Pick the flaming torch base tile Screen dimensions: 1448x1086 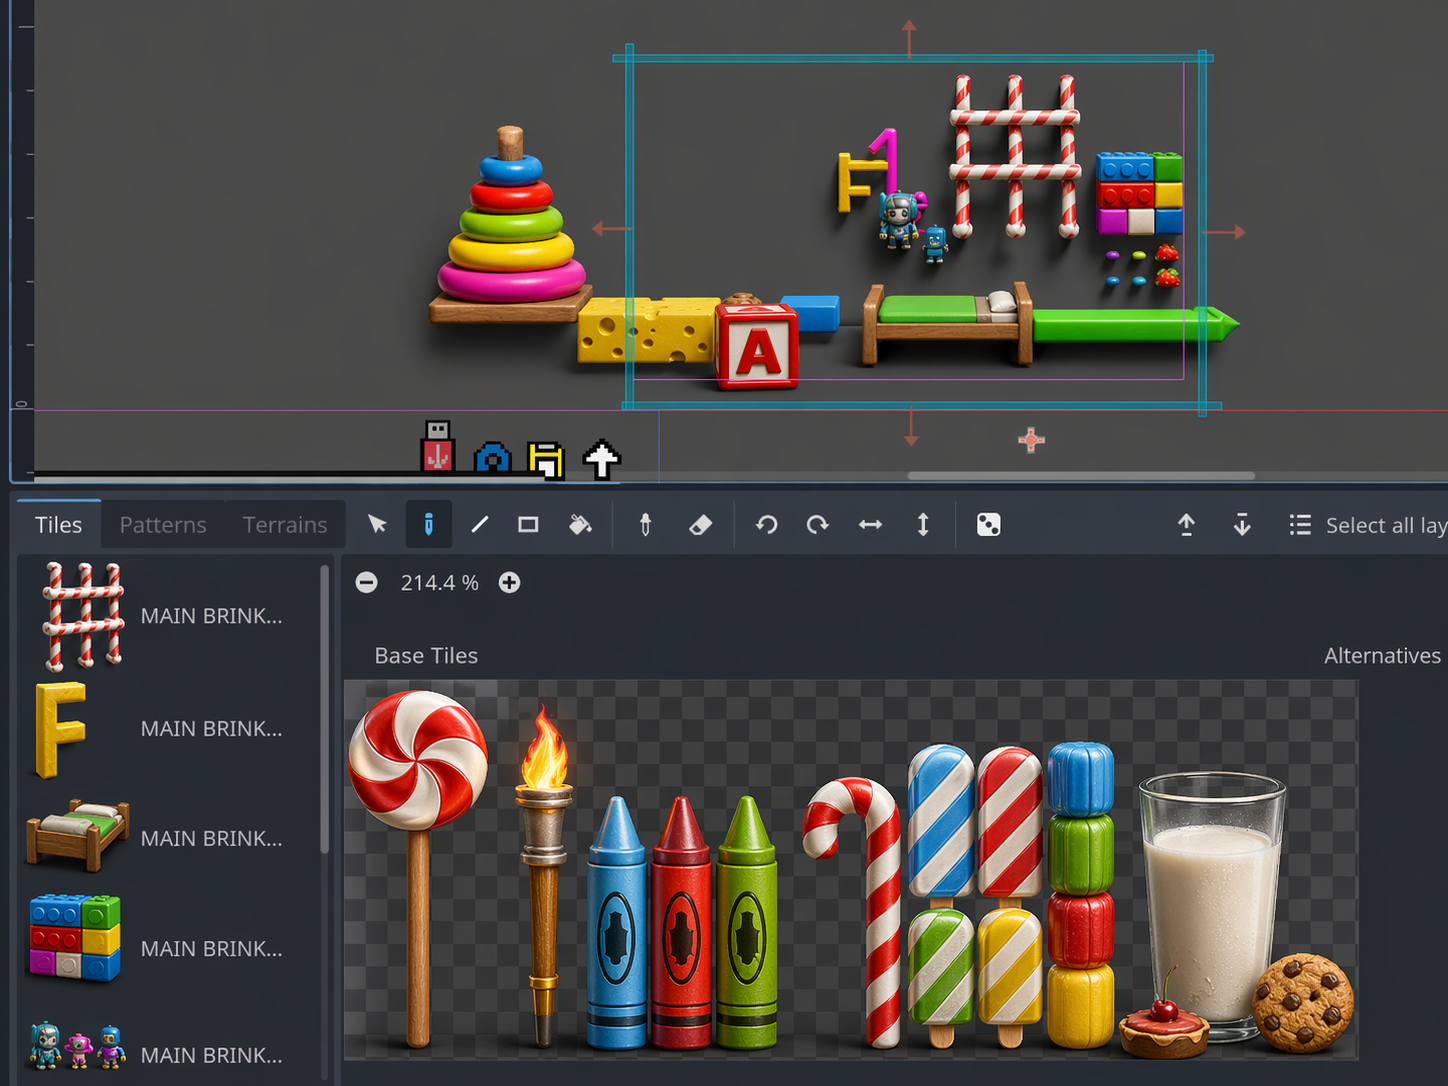point(543,875)
